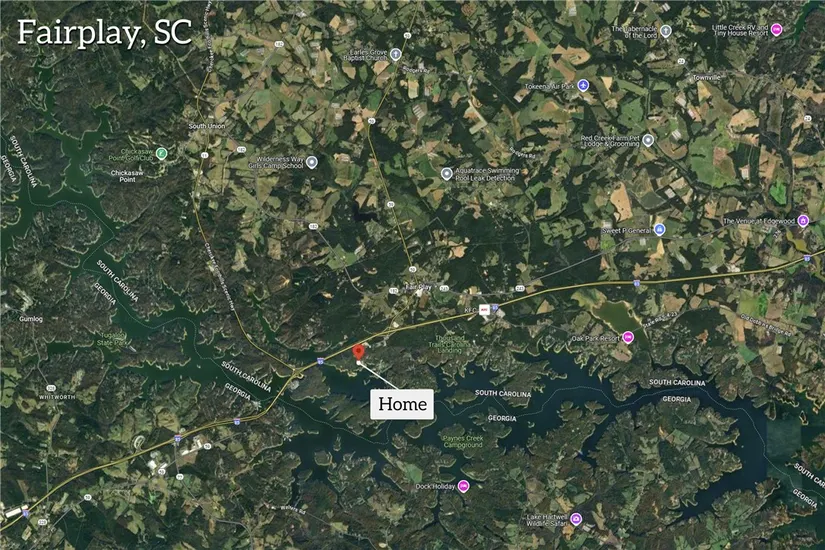Select the Little Creek RV Resort pin

[x=777, y=29]
